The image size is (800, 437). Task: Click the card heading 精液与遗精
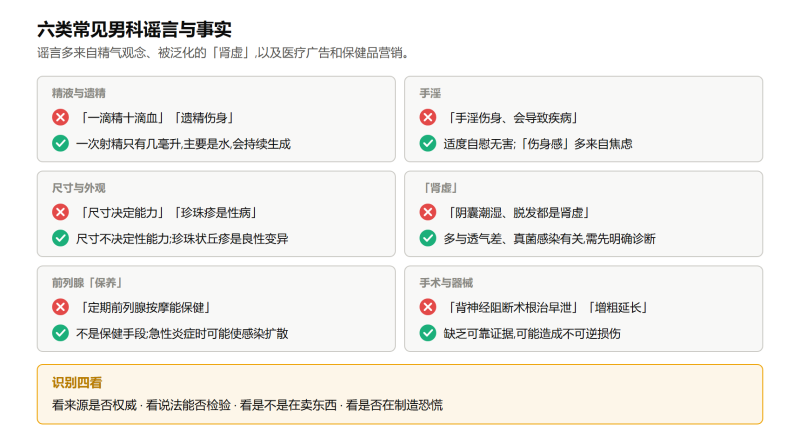coord(79,93)
